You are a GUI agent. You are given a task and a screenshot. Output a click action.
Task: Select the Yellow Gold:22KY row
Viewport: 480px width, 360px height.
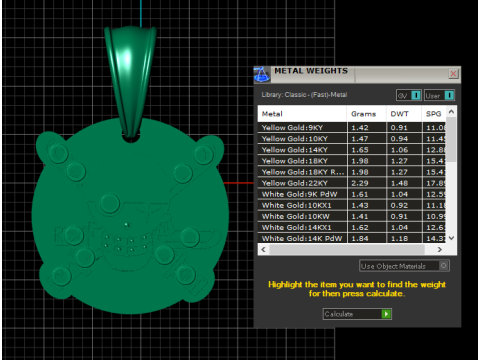tap(352, 183)
